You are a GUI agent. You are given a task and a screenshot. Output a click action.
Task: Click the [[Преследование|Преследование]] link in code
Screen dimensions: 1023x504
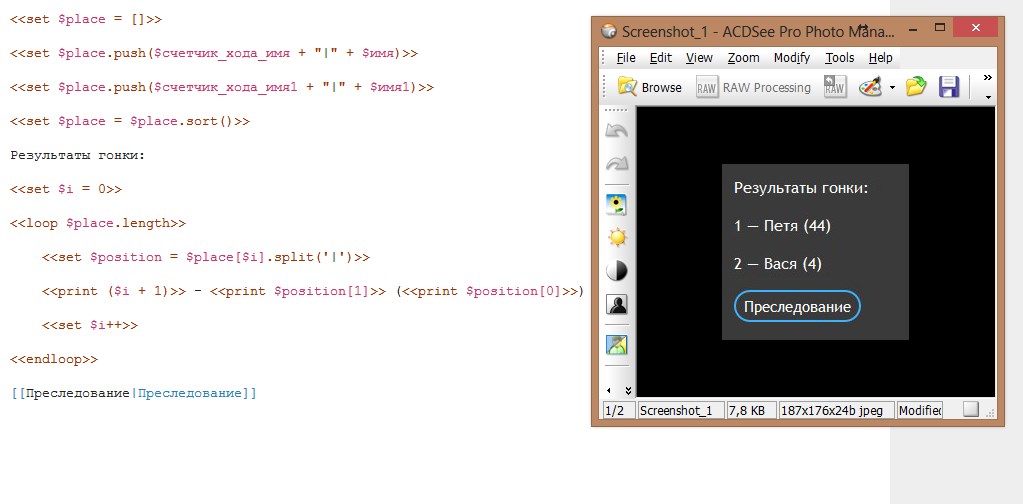[134, 393]
